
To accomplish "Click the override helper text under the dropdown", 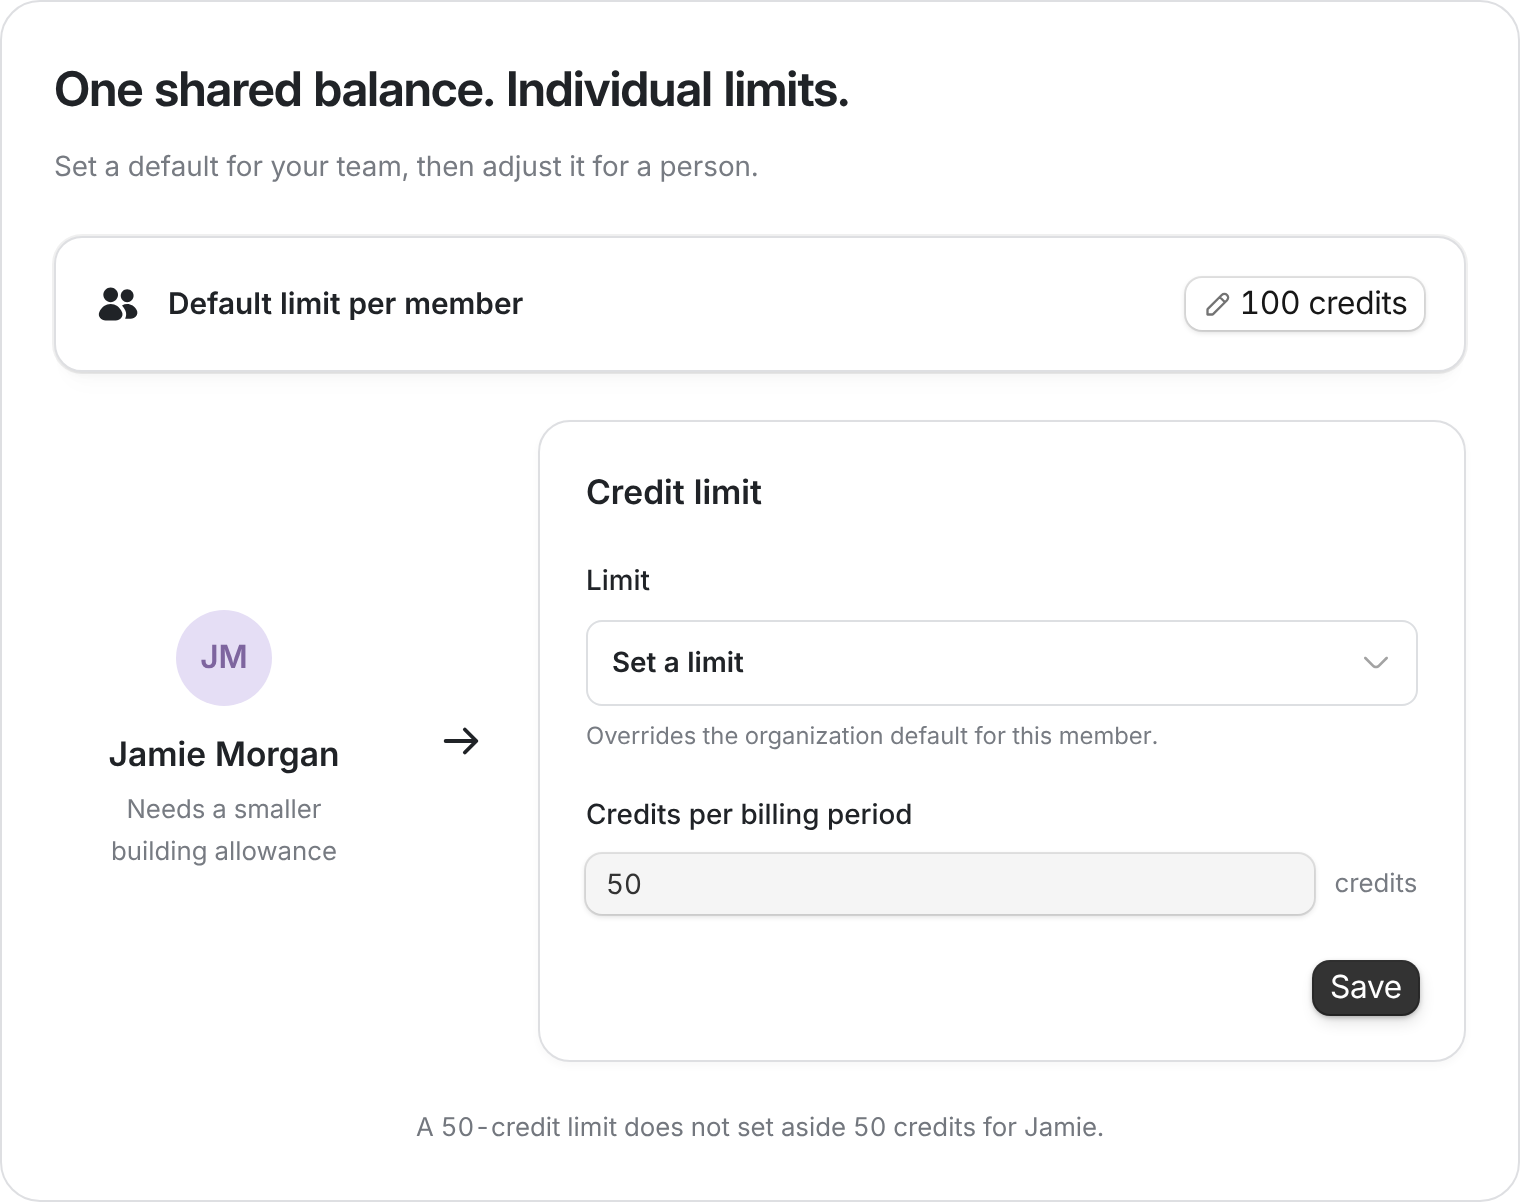I will 872,736.
